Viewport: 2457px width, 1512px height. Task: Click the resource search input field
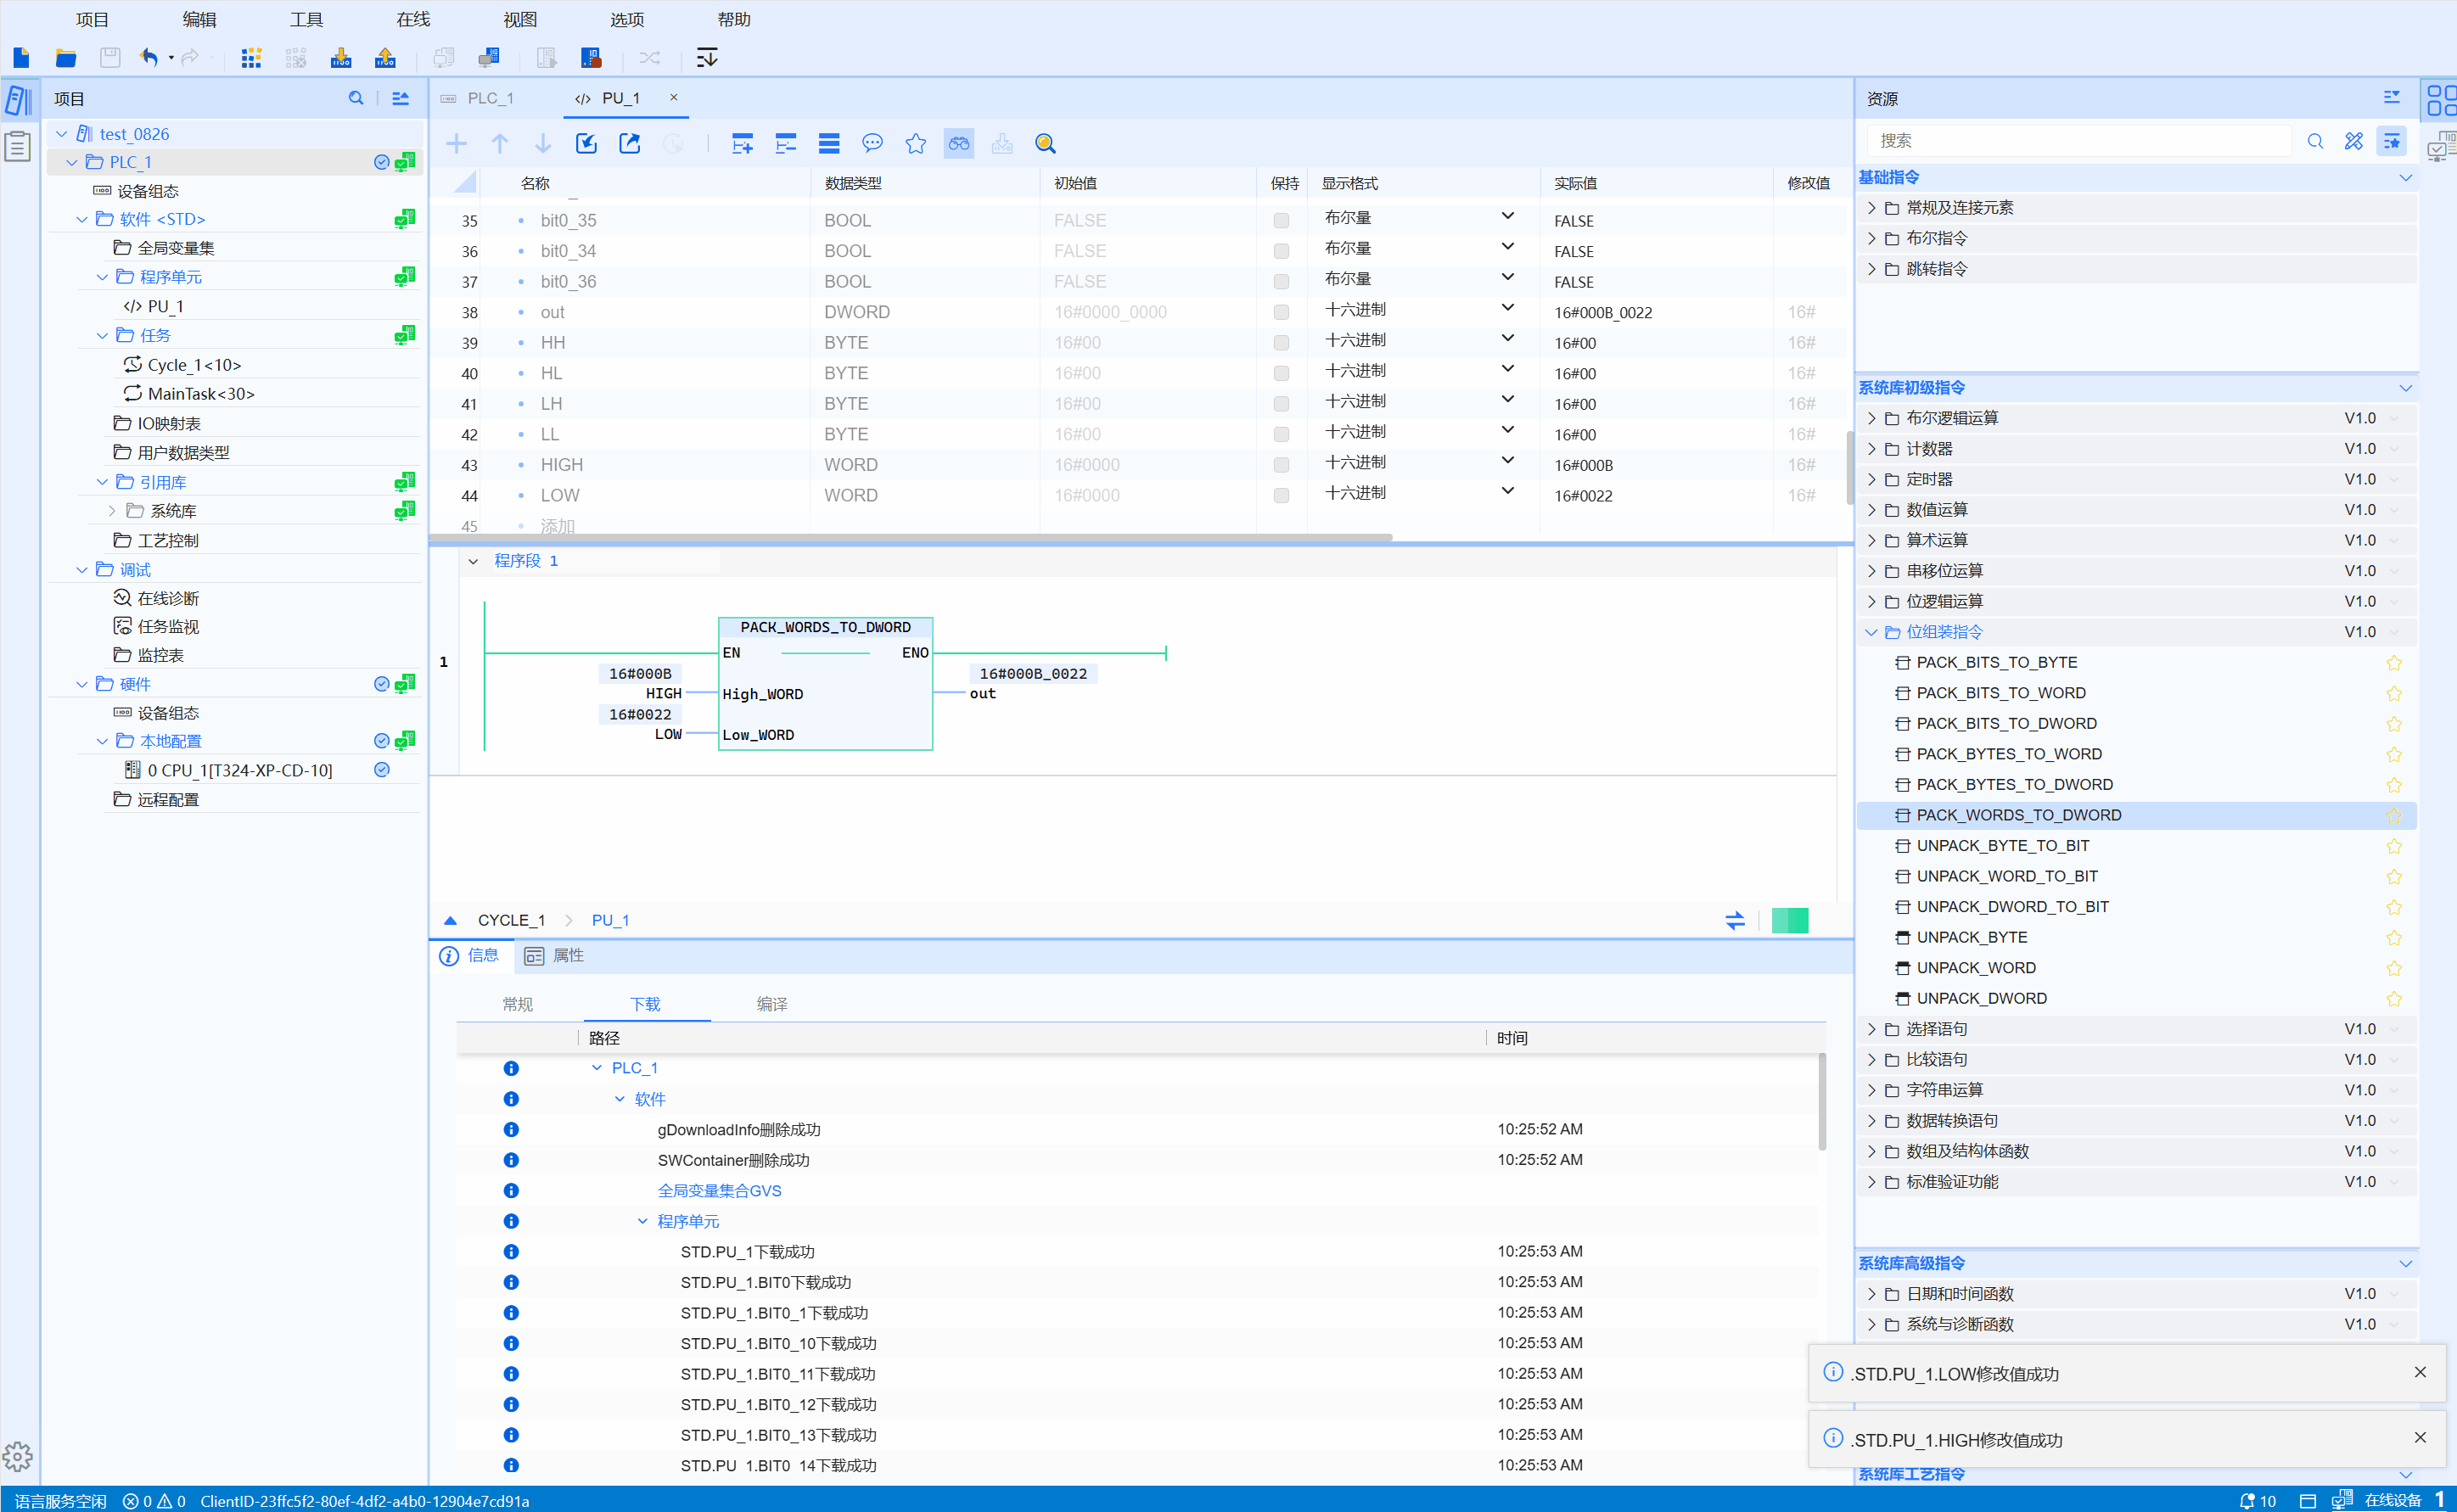[x=2080, y=141]
